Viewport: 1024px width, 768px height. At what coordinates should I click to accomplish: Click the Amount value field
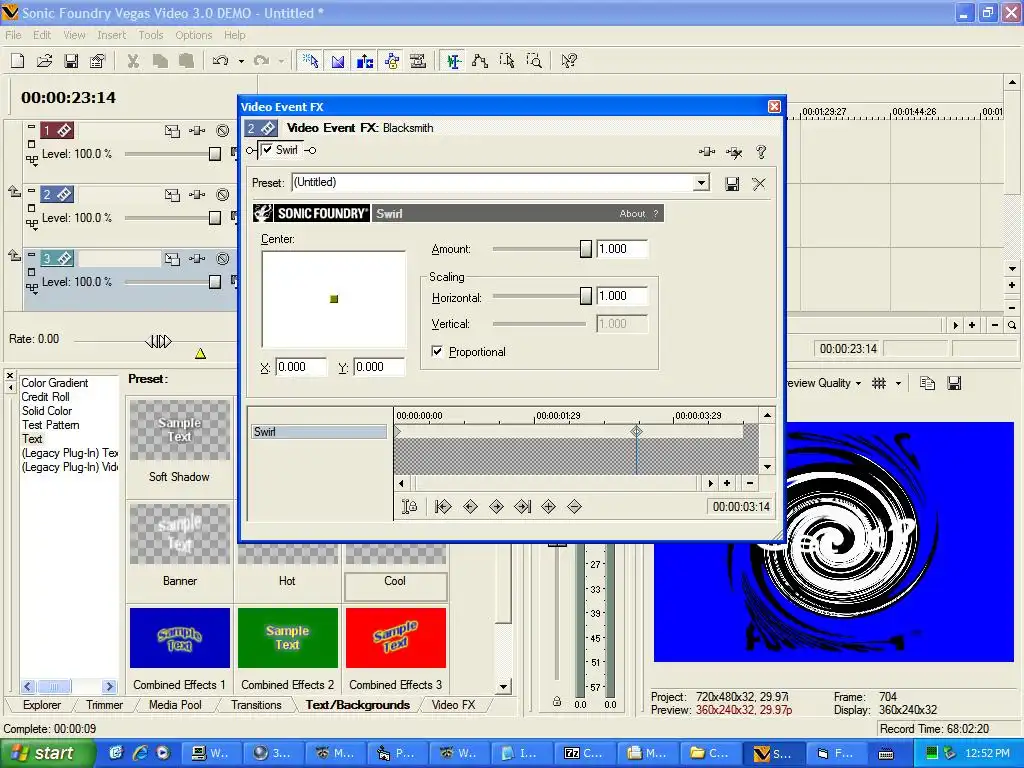622,249
